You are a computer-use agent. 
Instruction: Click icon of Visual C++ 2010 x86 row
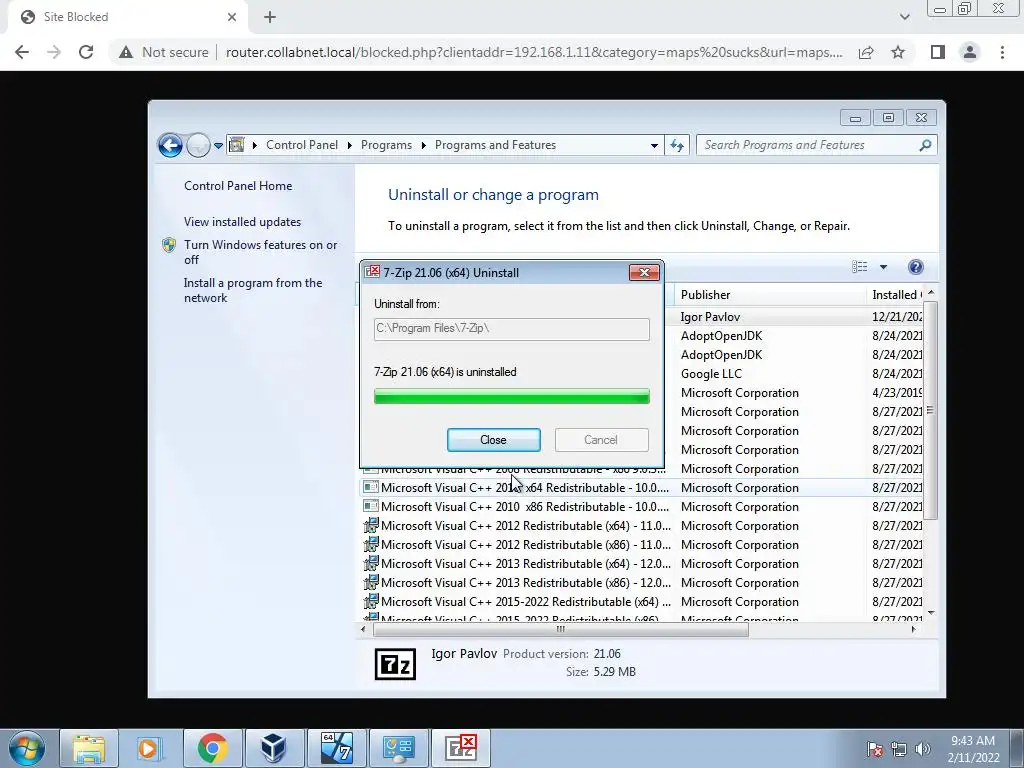click(x=370, y=506)
